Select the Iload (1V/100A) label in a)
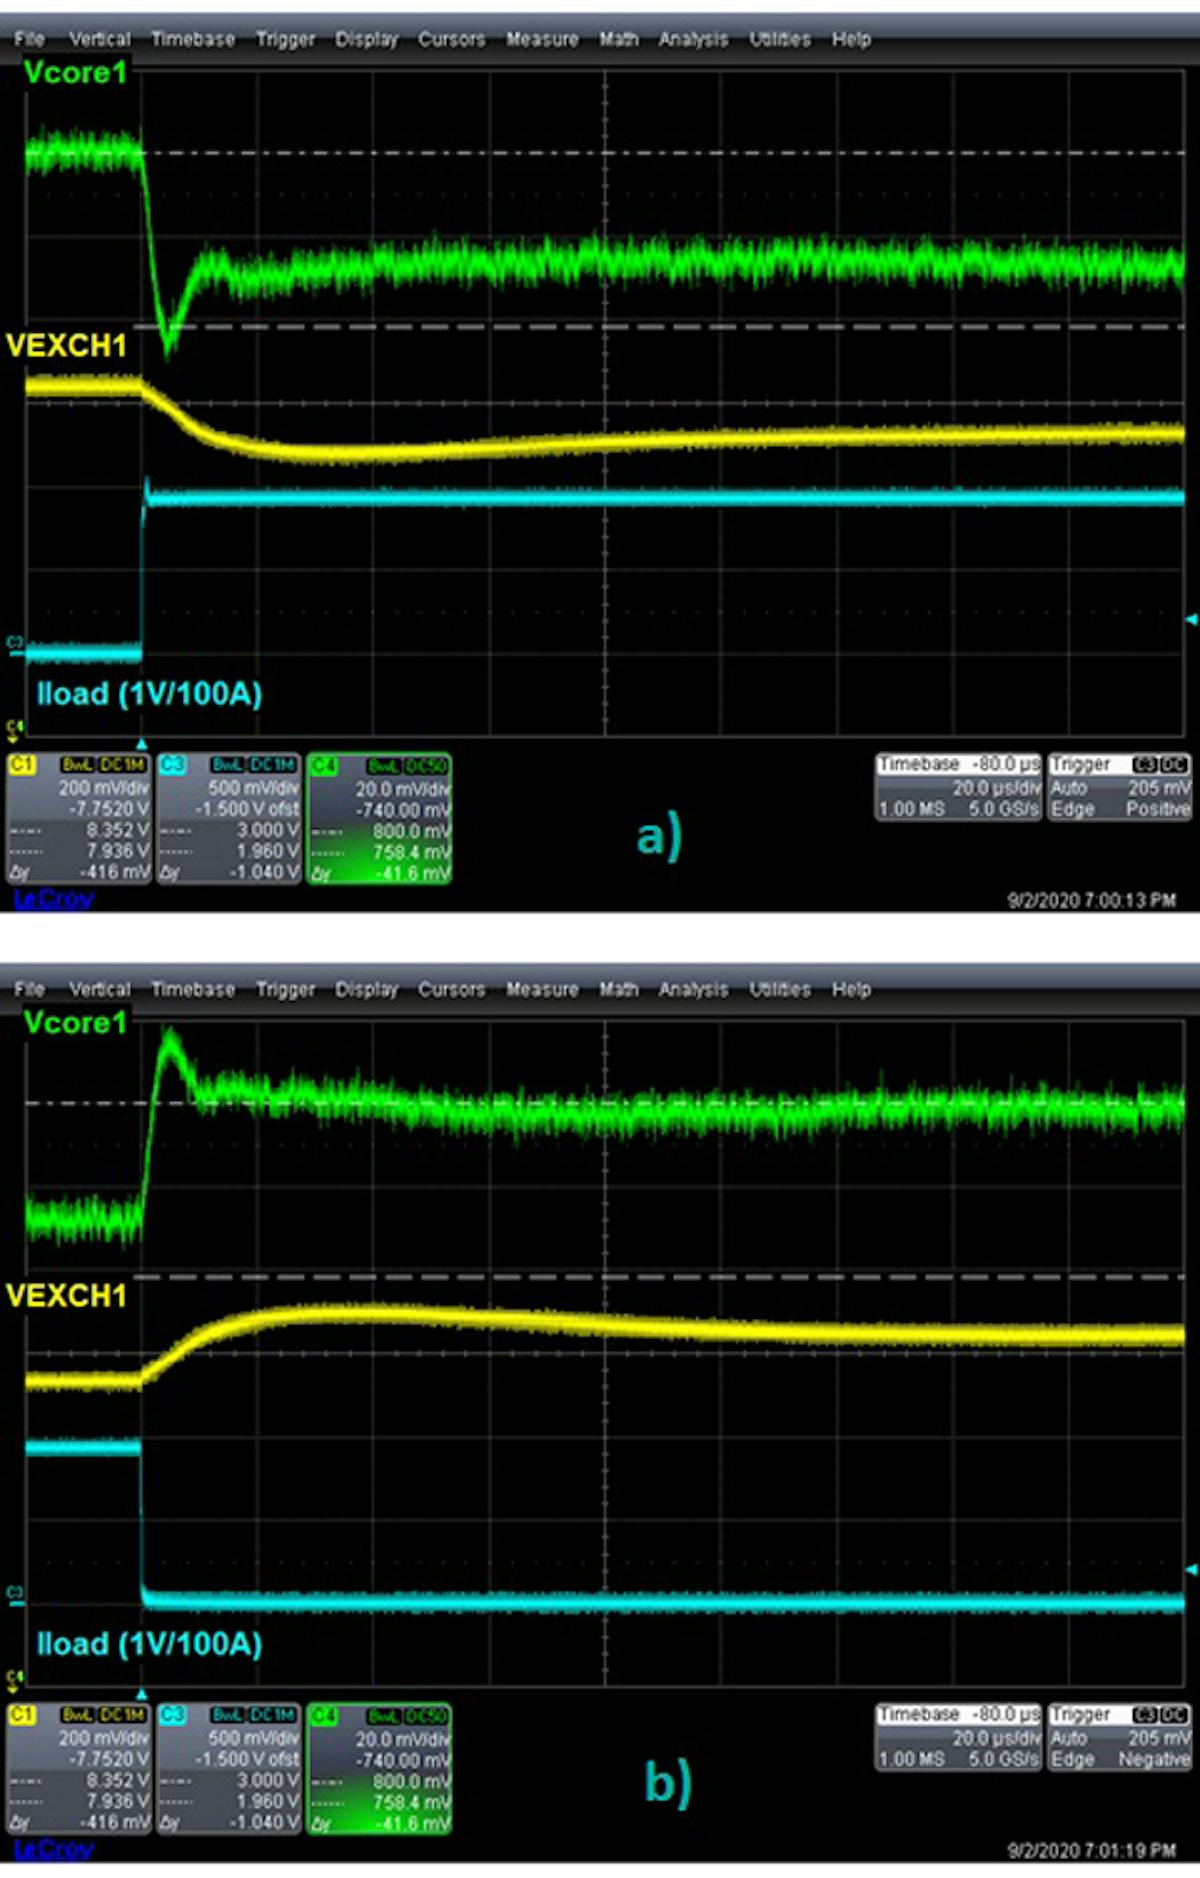The width and height of the screenshot is (1200, 1878). pos(149,694)
